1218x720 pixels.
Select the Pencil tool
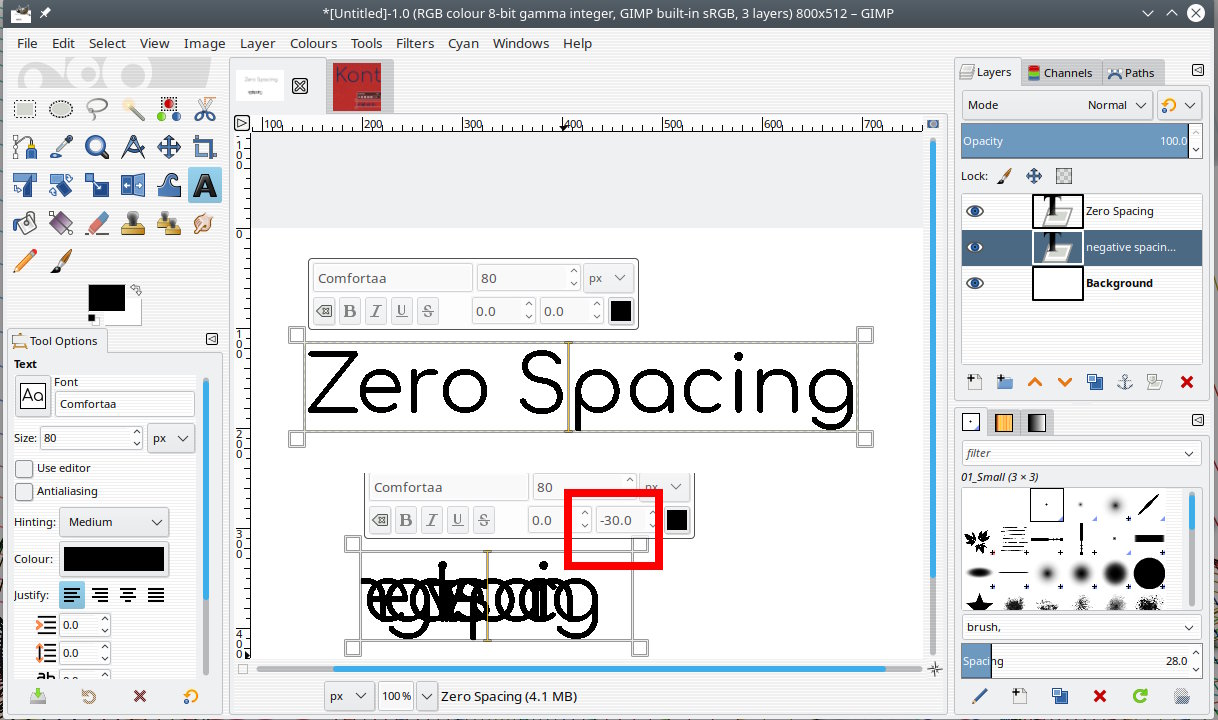(25, 261)
